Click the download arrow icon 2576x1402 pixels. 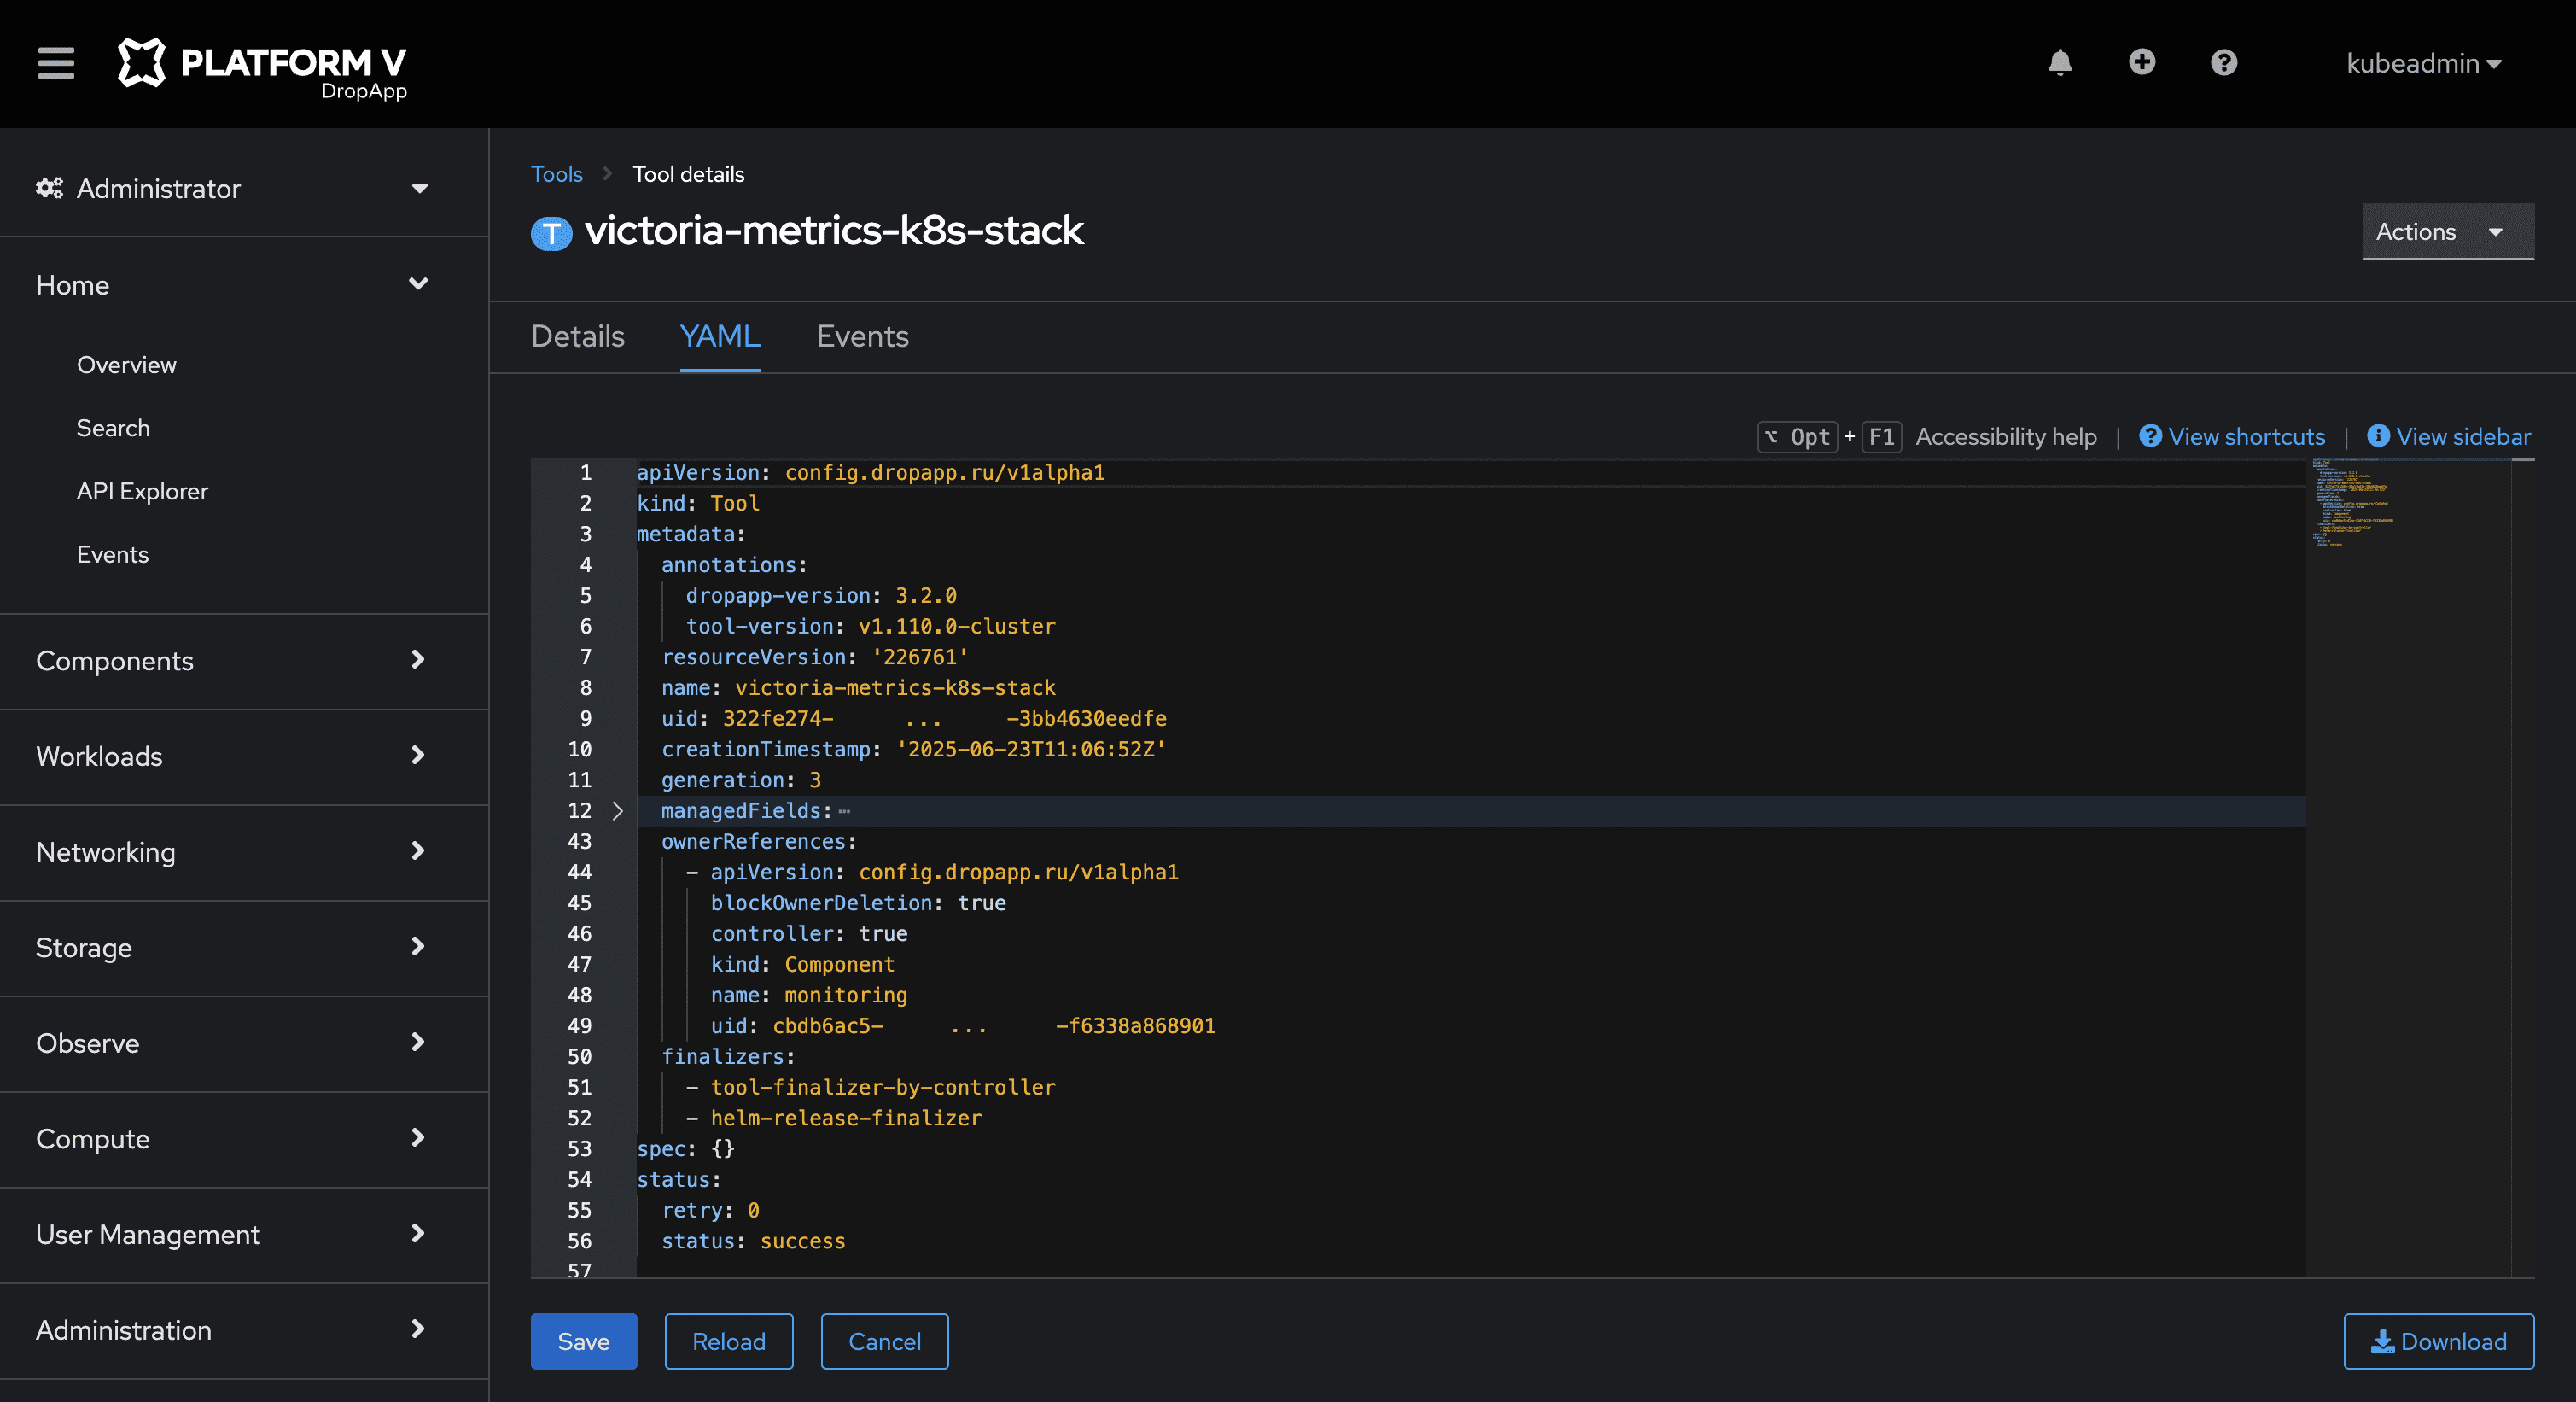(x=2383, y=1341)
